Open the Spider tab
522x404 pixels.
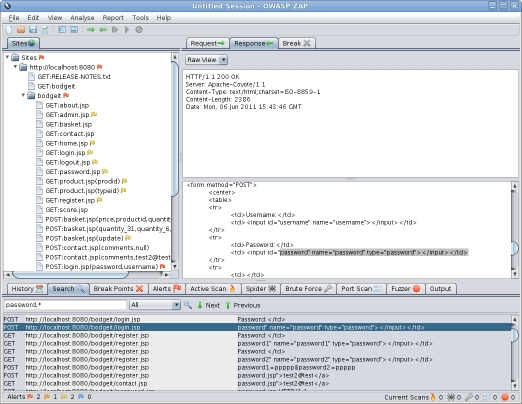261,289
